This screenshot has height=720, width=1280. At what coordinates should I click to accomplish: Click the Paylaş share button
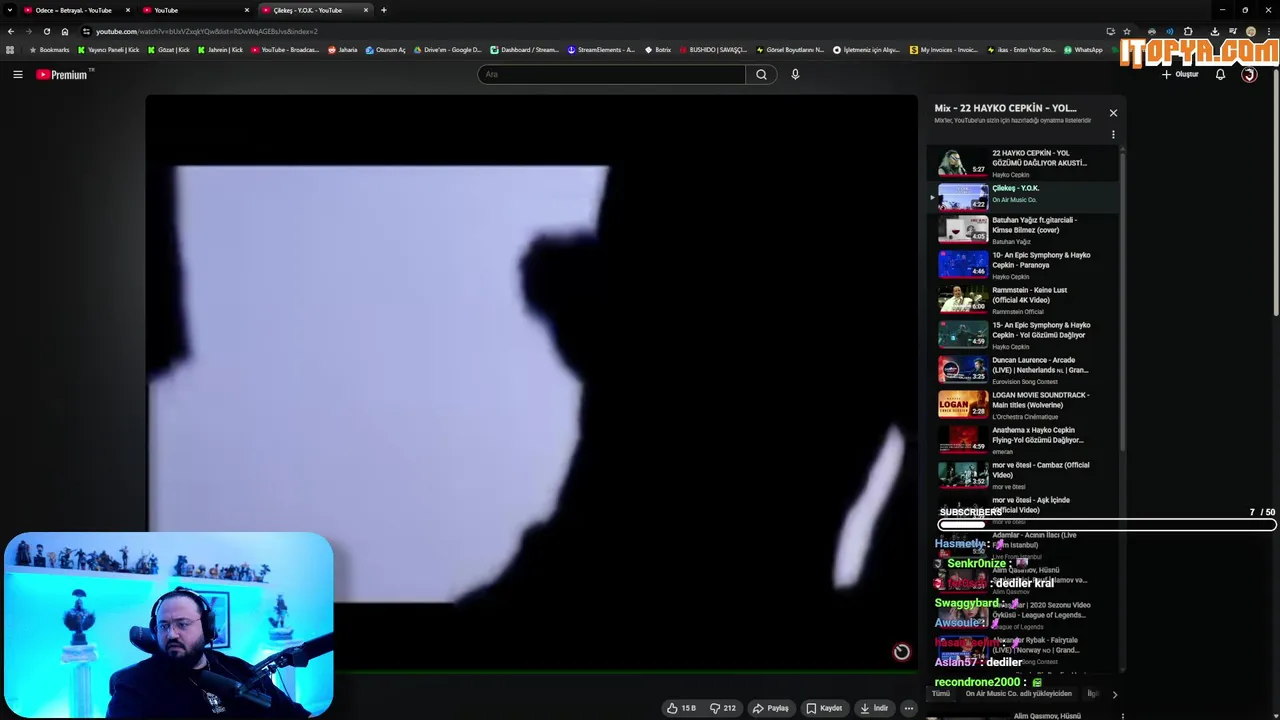point(771,708)
